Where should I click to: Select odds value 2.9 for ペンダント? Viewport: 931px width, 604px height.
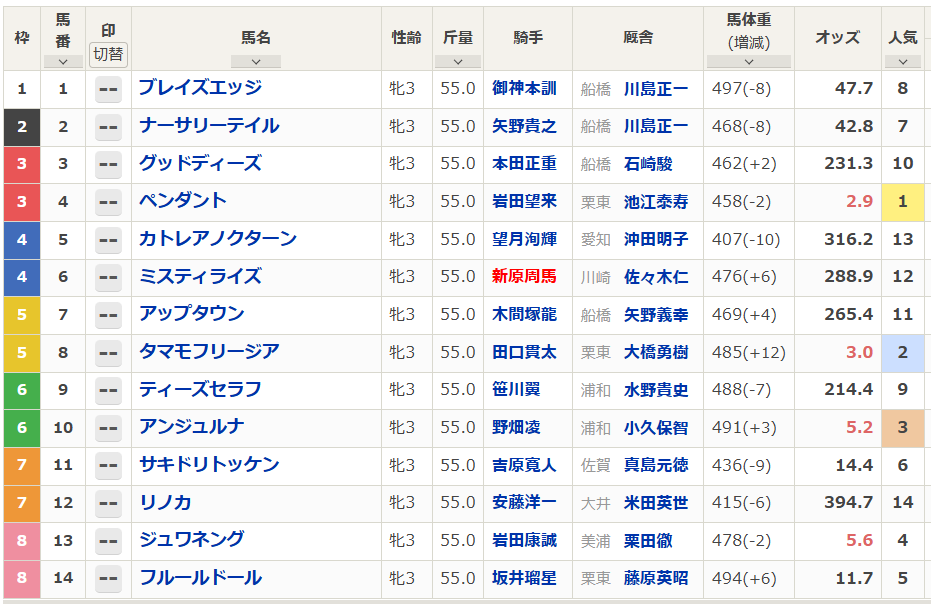tap(859, 201)
